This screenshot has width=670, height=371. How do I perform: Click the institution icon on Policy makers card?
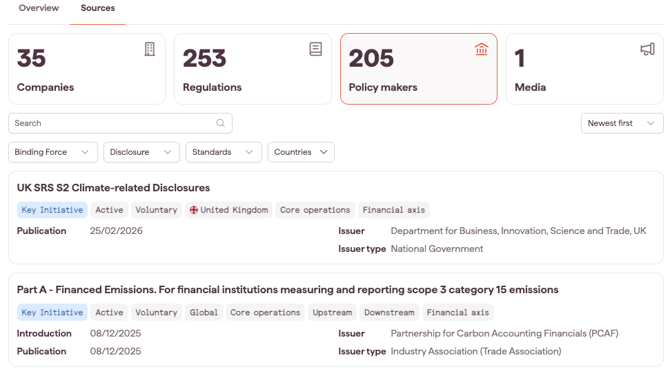[482, 49]
